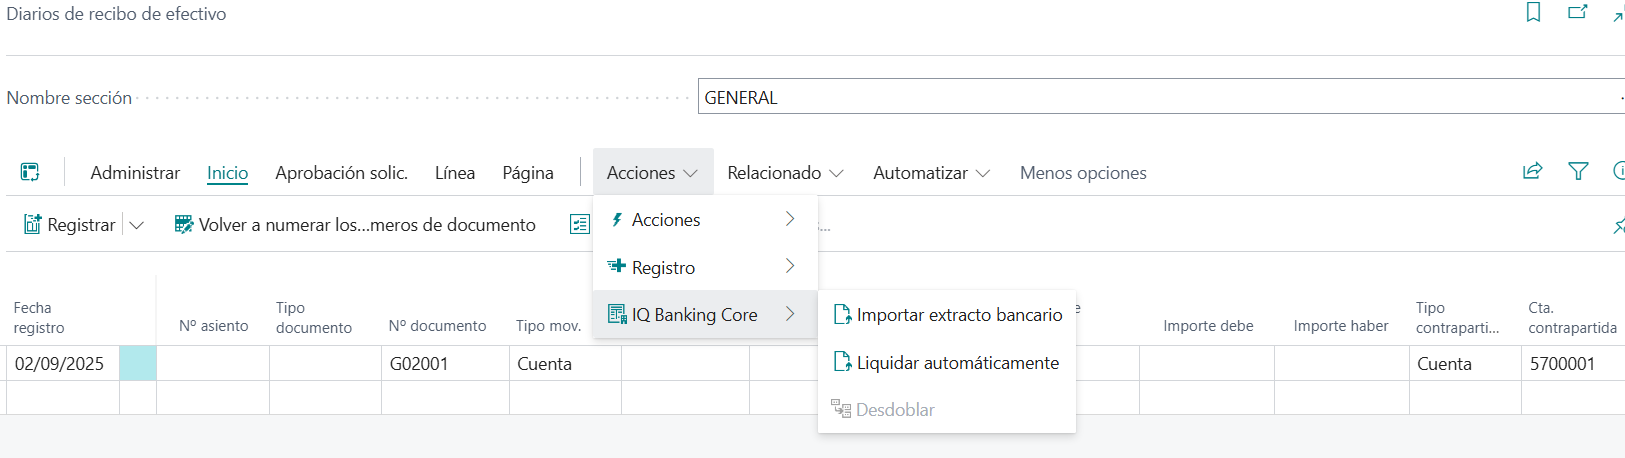The height and width of the screenshot is (458, 1625).
Task: Expand the Acciones submenu chevron
Action: [790, 219]
